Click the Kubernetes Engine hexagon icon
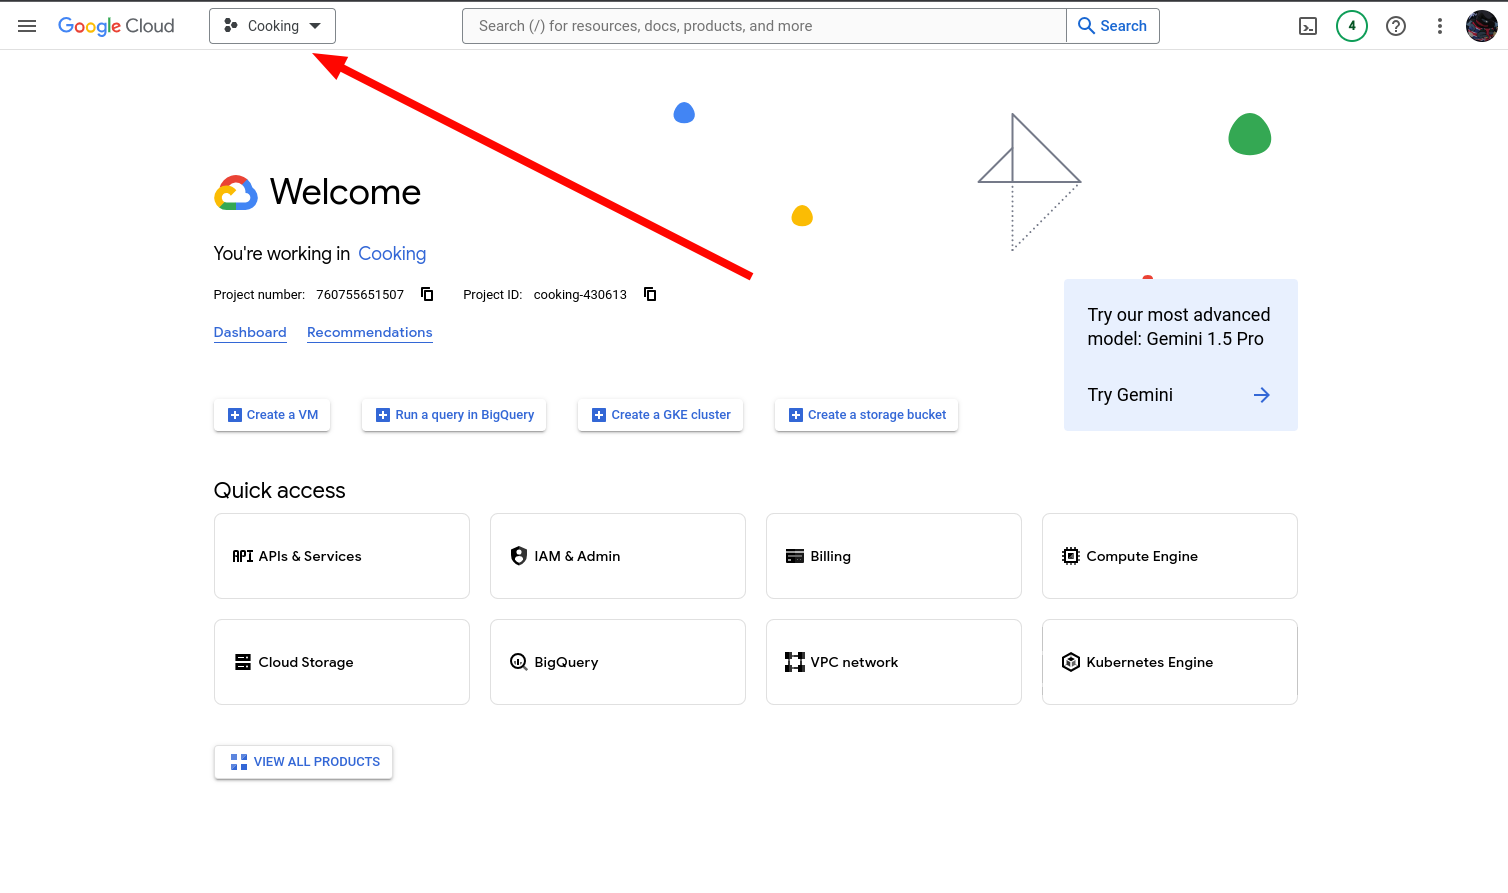The image size is (1508, 893). click(x=1071, y=662)
